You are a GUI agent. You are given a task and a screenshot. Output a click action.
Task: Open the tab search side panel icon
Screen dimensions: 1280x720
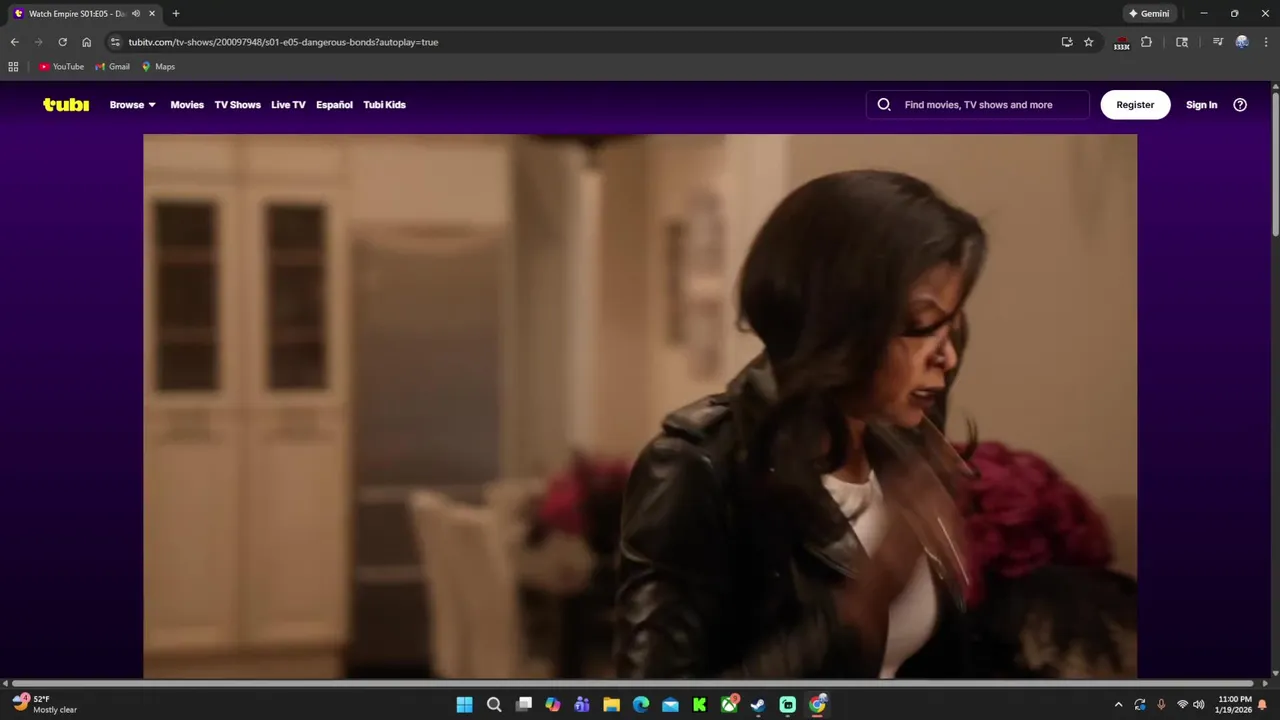(1182, 42)
